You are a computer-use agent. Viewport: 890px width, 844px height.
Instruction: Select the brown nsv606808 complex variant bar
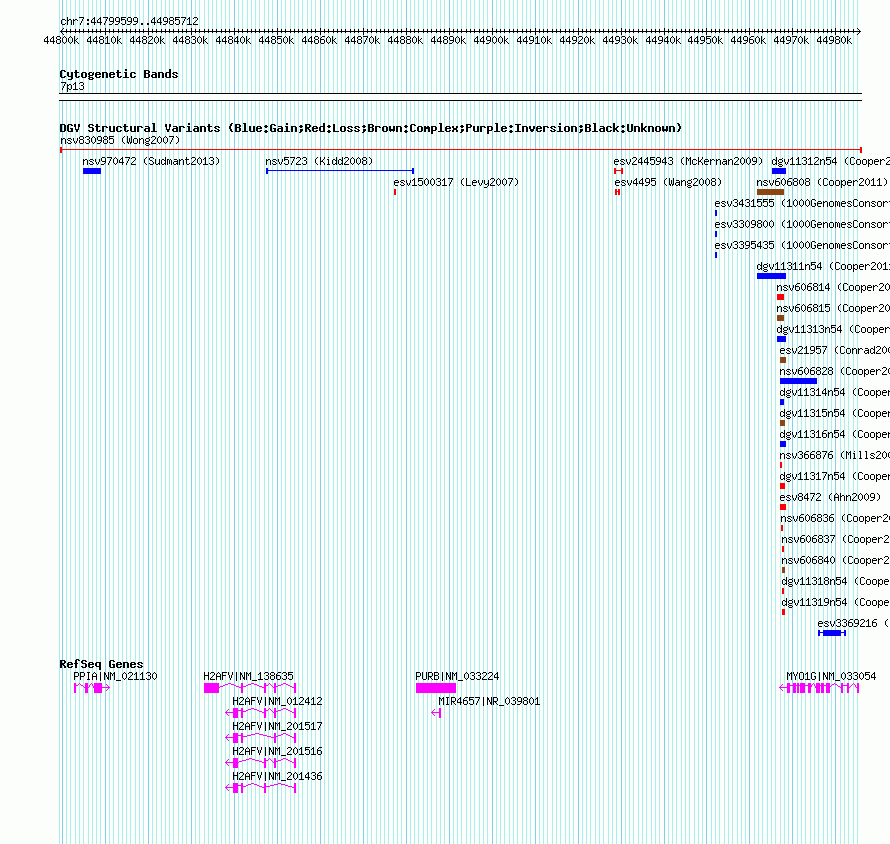point(770,192)
